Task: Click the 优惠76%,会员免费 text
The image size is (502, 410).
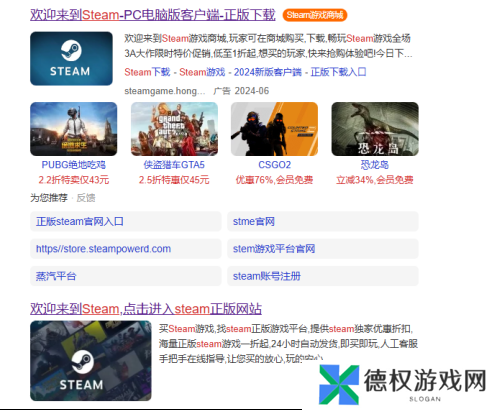Action: (x=274, y=180)
